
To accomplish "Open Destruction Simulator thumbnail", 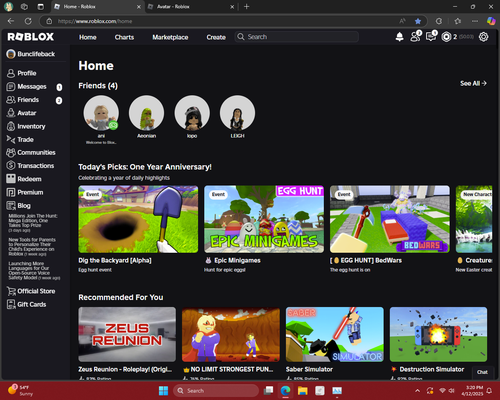I will (x=438, y=334).
